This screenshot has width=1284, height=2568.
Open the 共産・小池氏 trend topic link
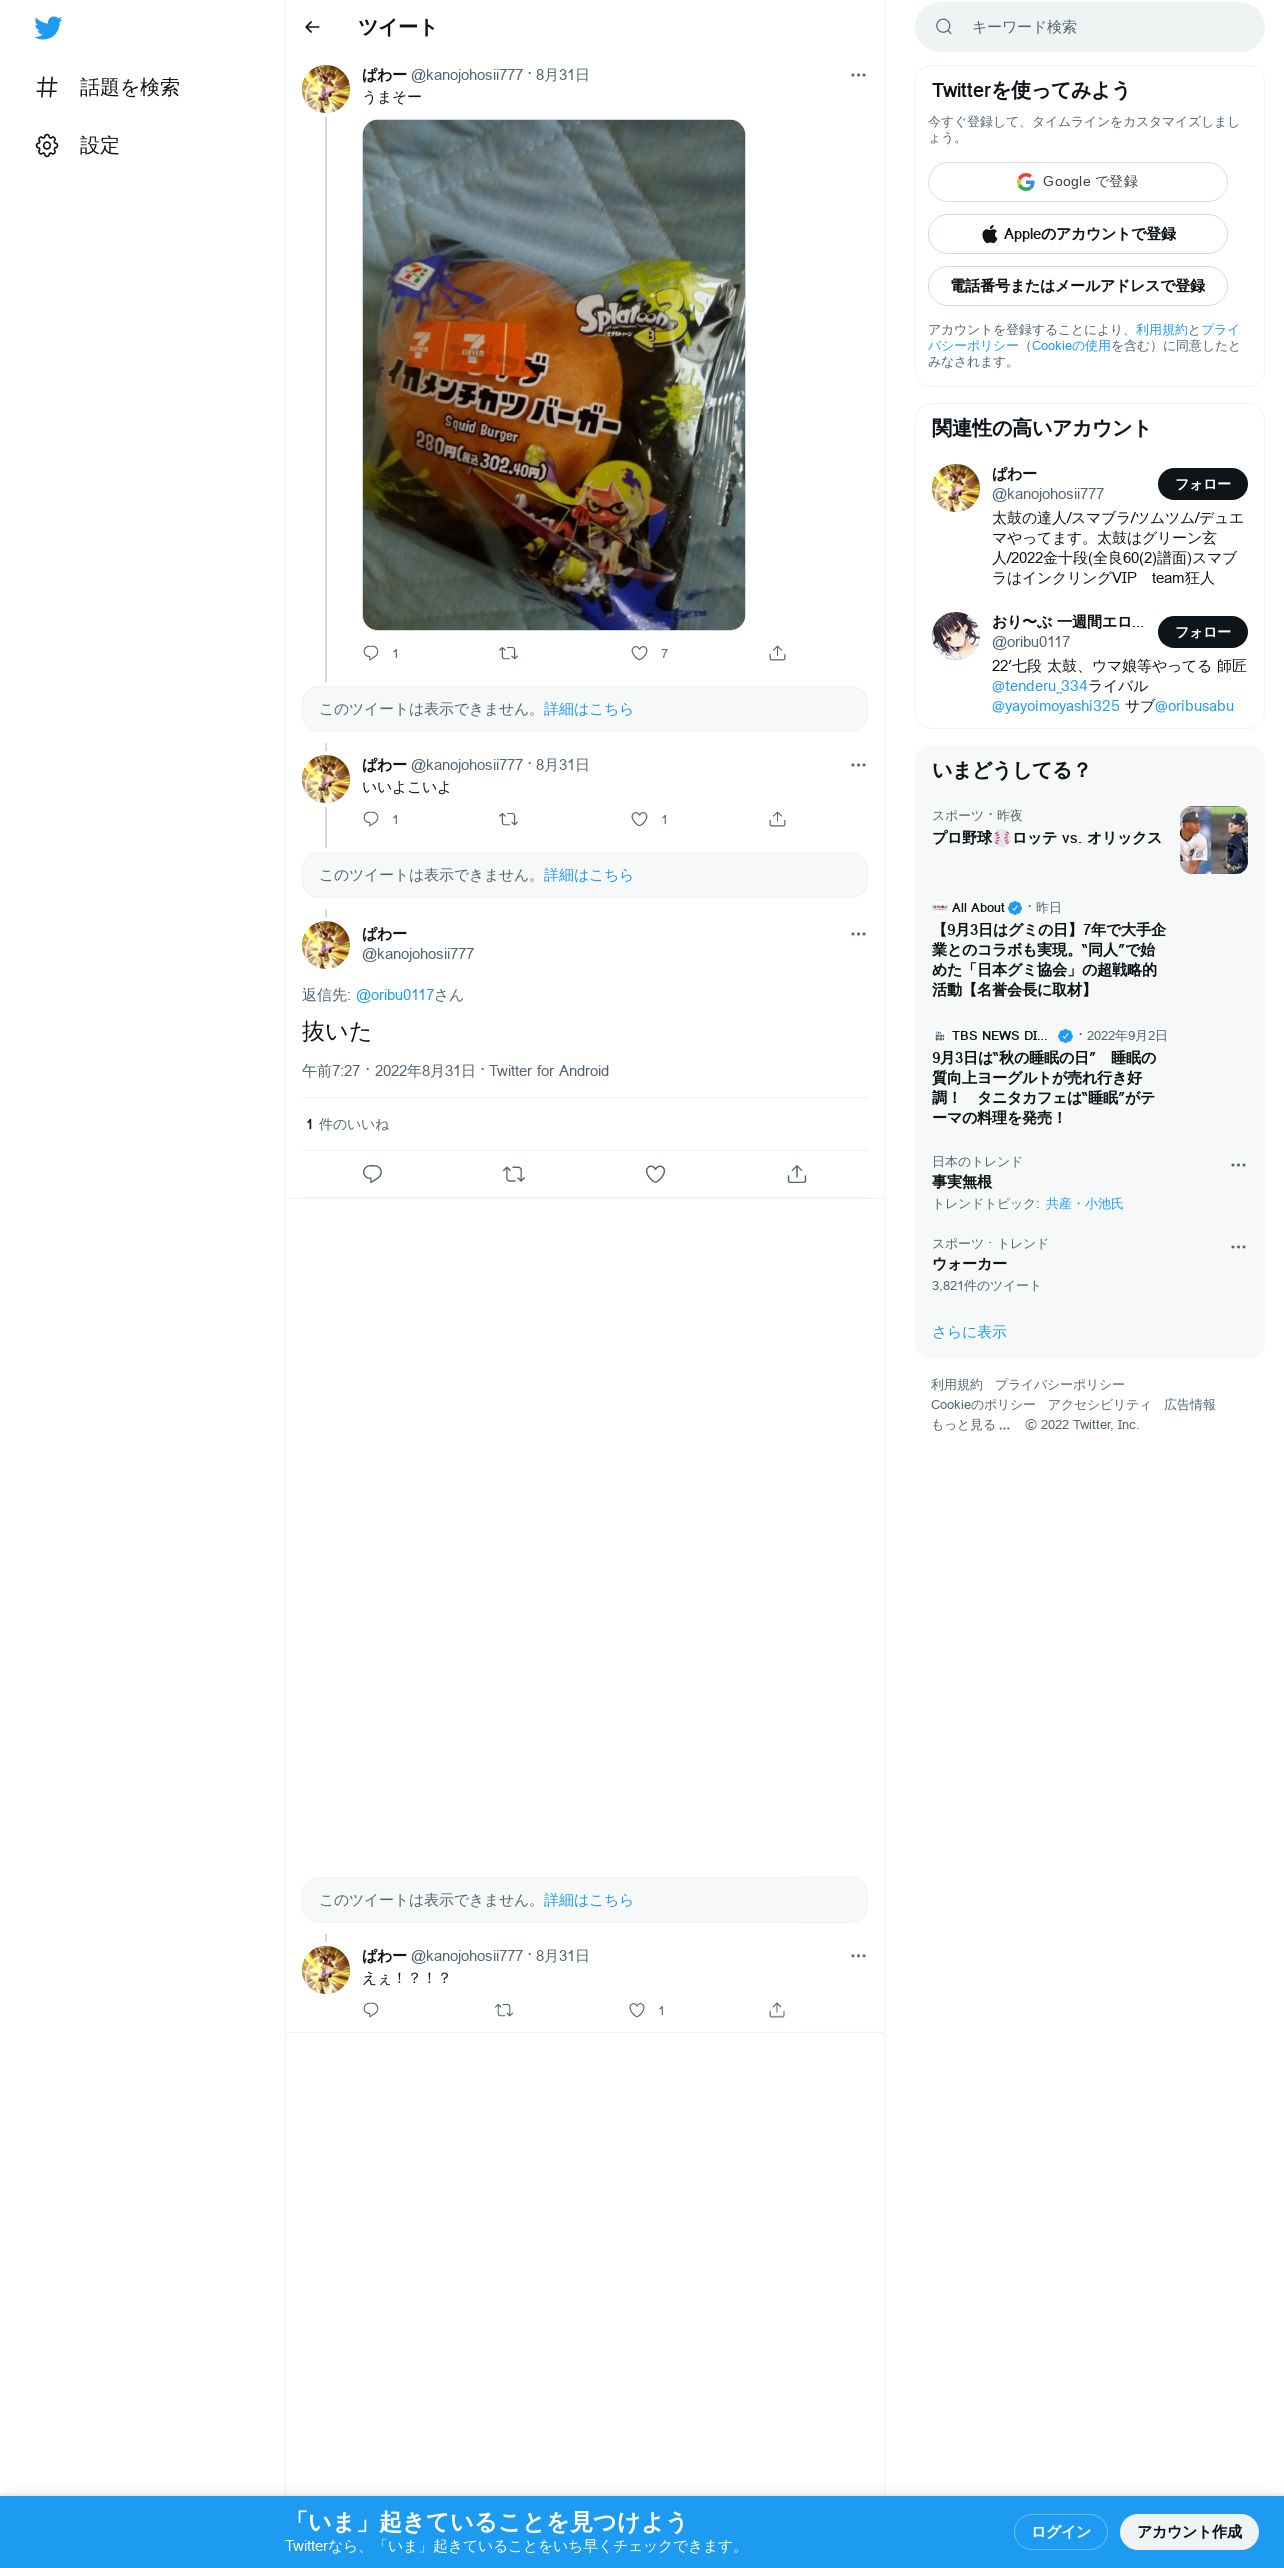pos(1084,1204)
